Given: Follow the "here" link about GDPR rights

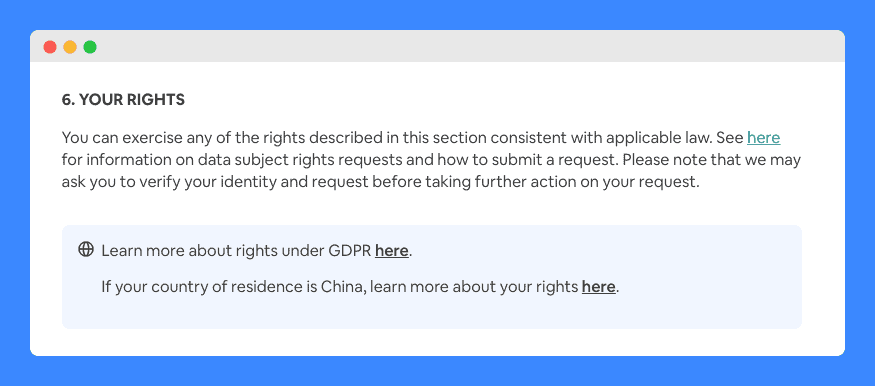Looking at the screenshot, I should [392, 251].
